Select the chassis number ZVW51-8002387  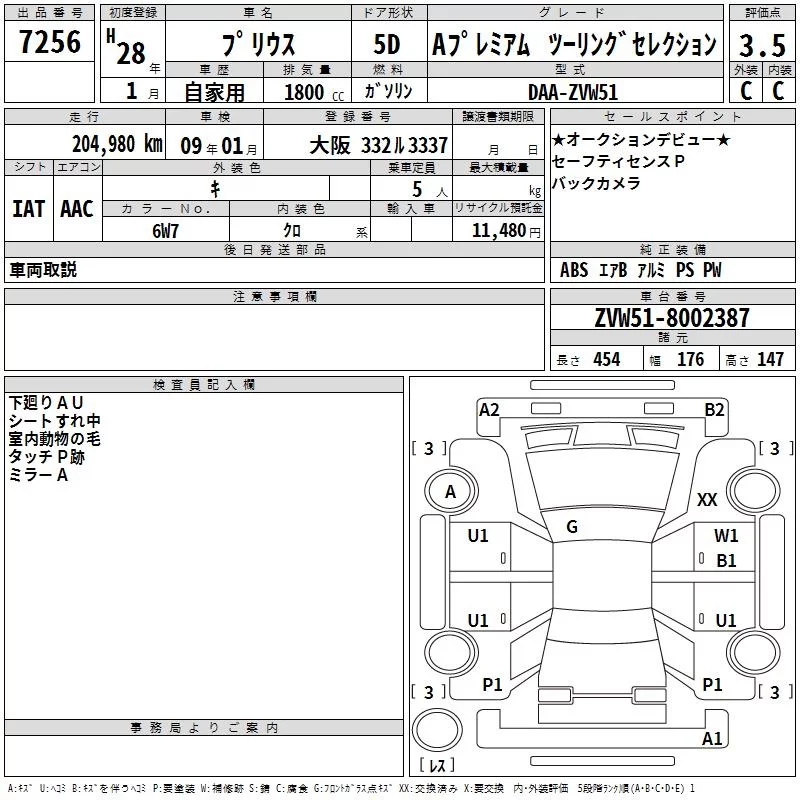click(x=672, y=318)
